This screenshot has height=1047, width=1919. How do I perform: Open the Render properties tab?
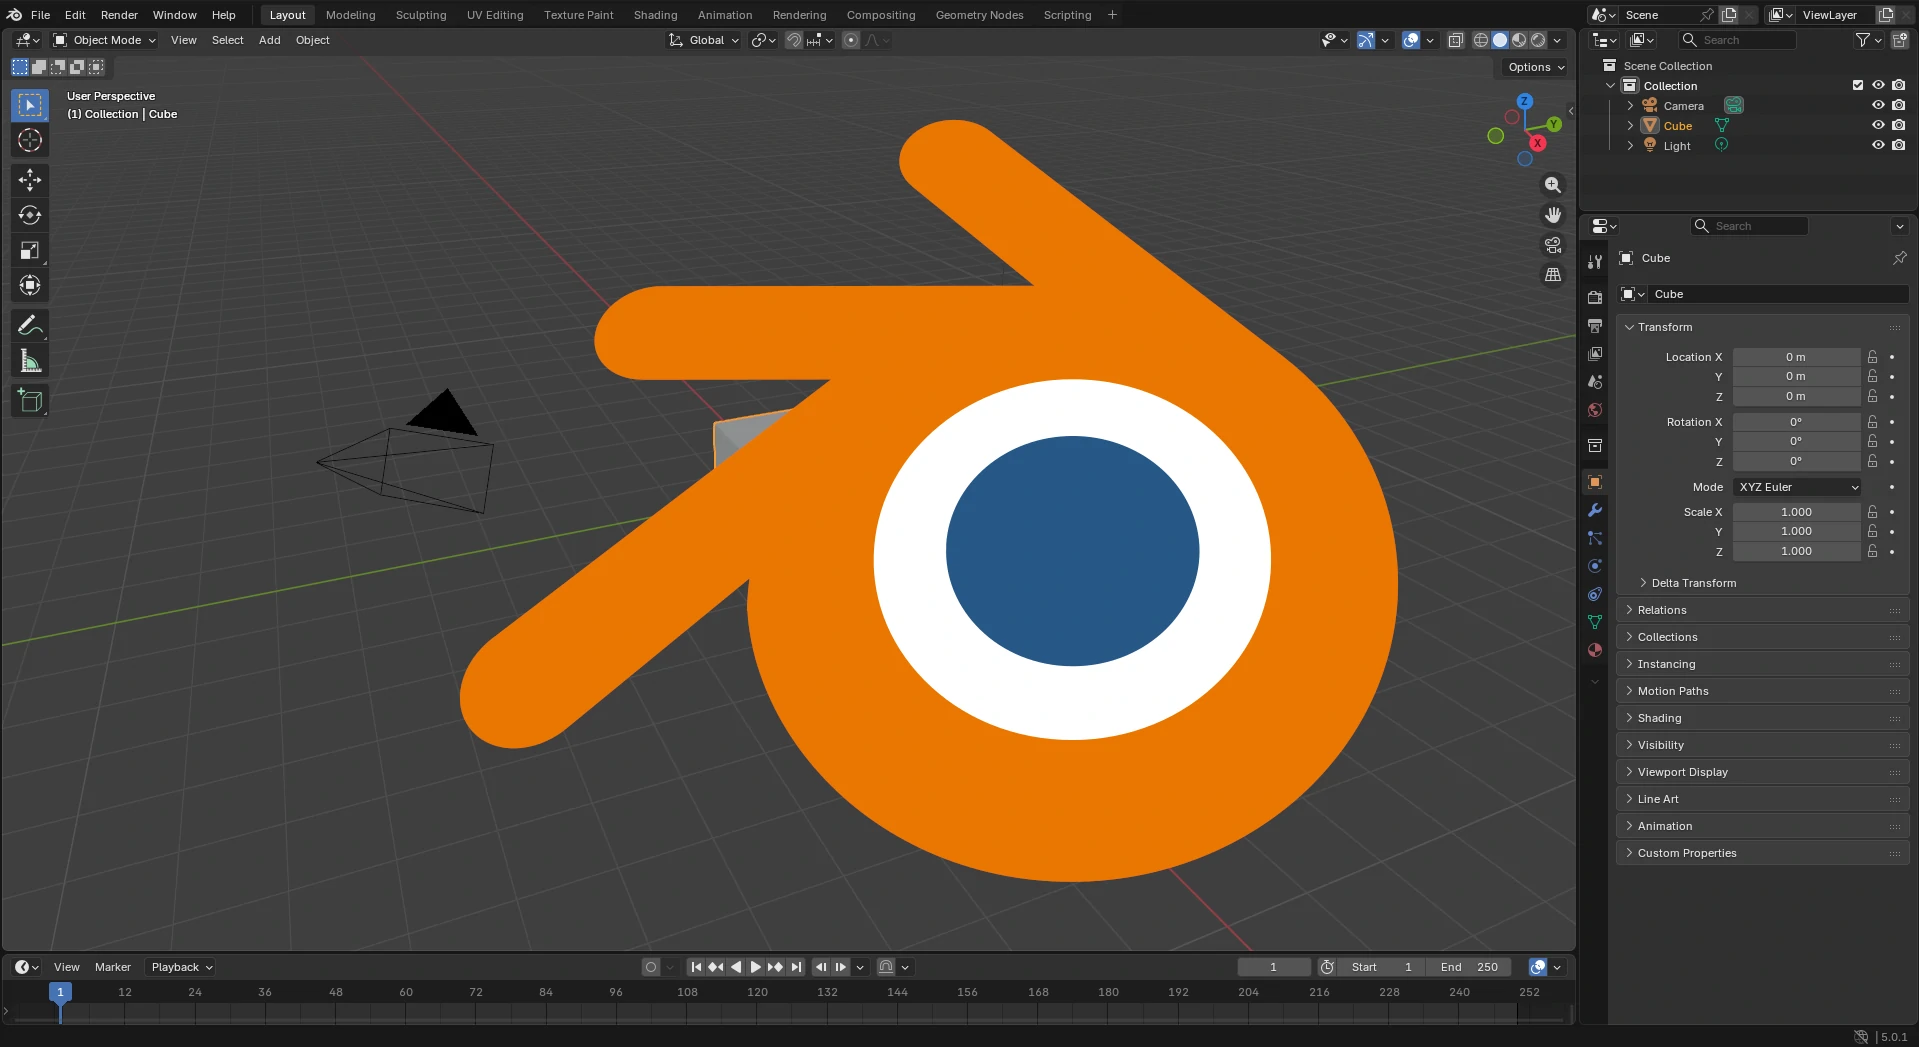1594,297
